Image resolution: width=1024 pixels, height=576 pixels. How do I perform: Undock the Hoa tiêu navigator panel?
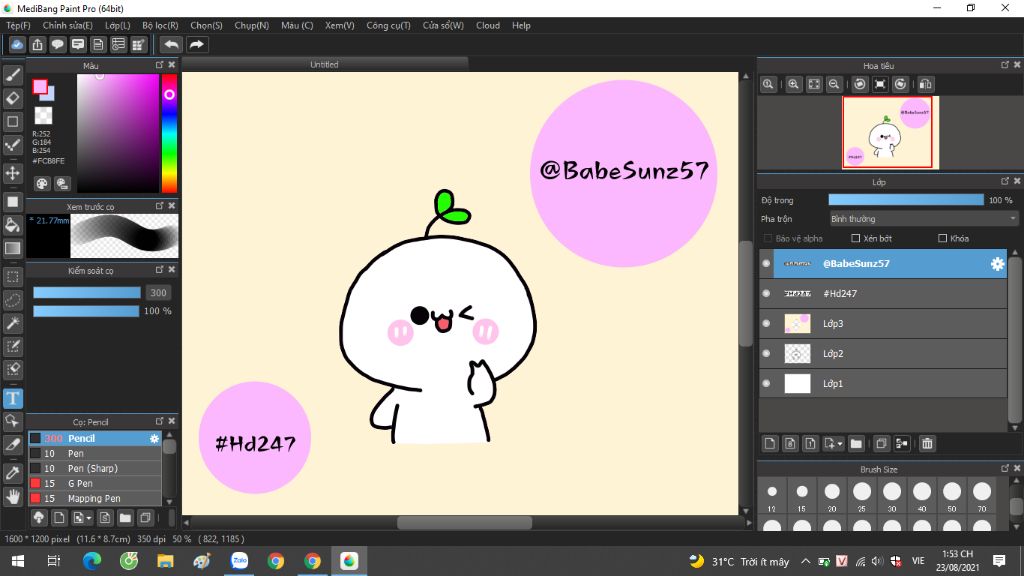coord(1004,65)
